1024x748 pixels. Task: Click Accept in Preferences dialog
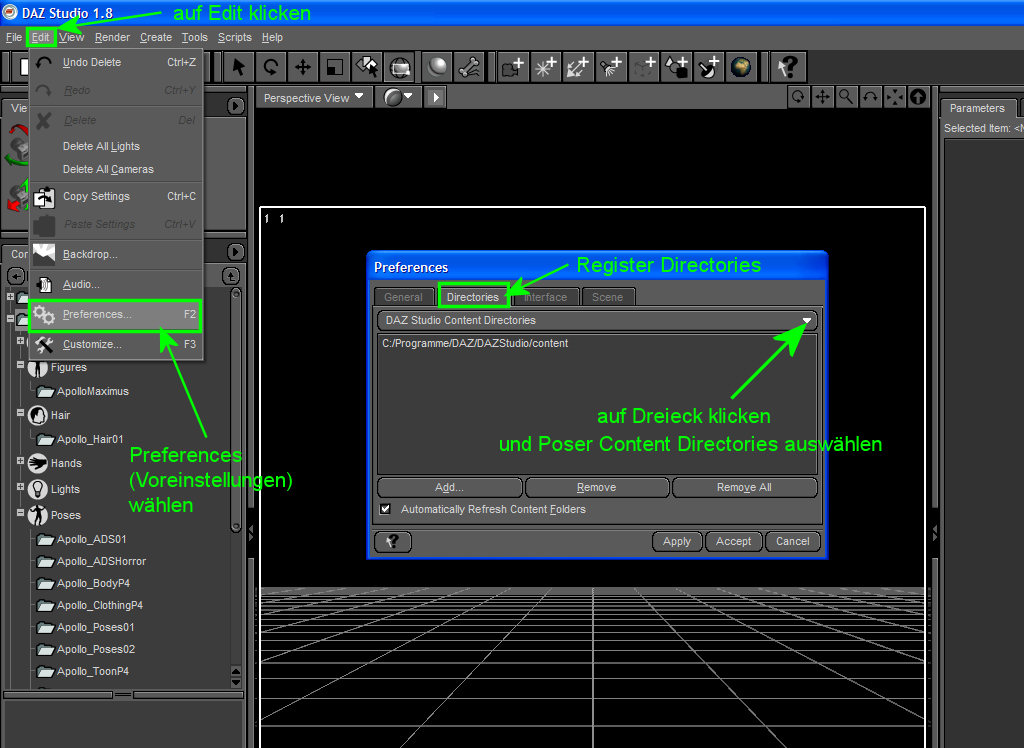(x=733, y=542)
